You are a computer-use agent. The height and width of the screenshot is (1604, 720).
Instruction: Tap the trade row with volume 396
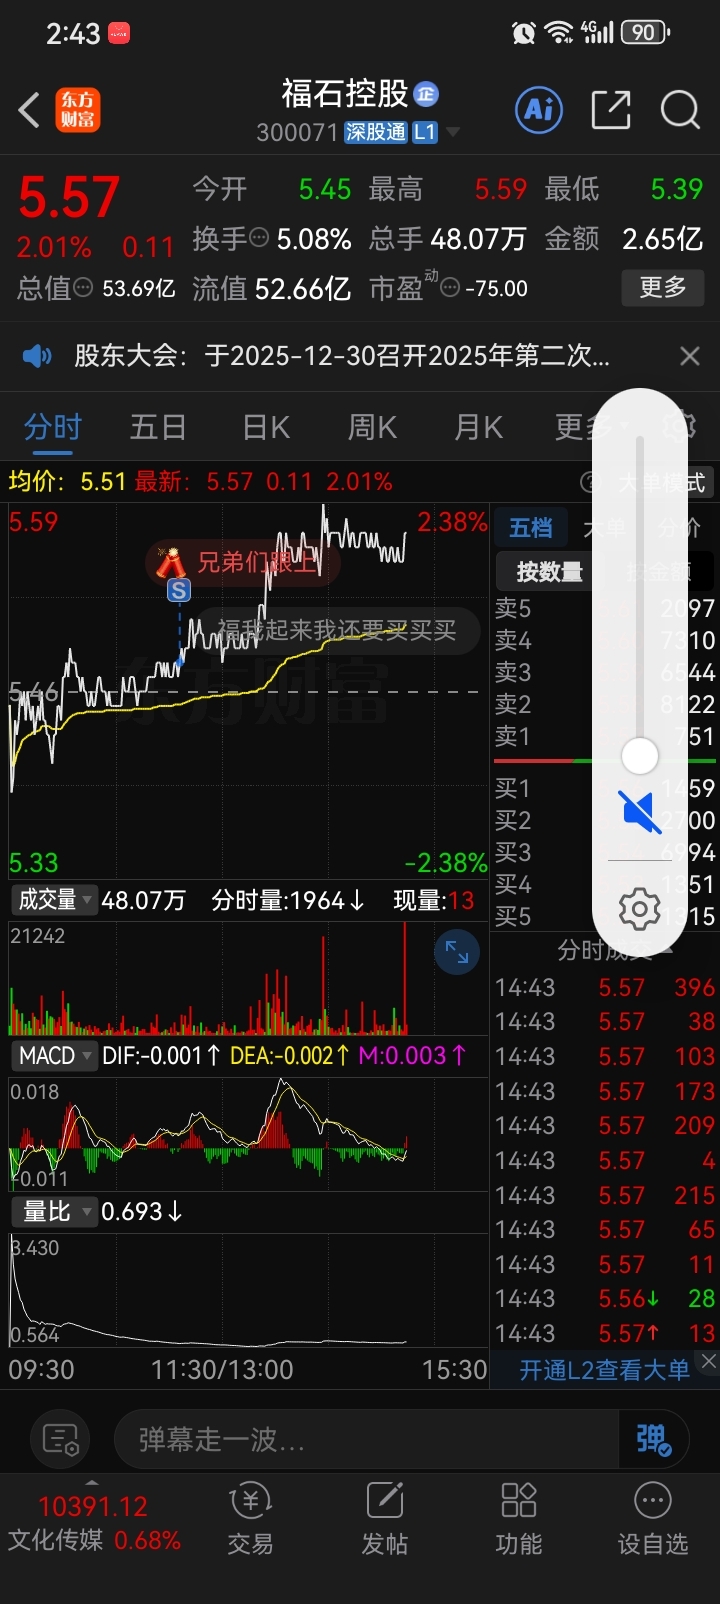[x=604, y=987]
